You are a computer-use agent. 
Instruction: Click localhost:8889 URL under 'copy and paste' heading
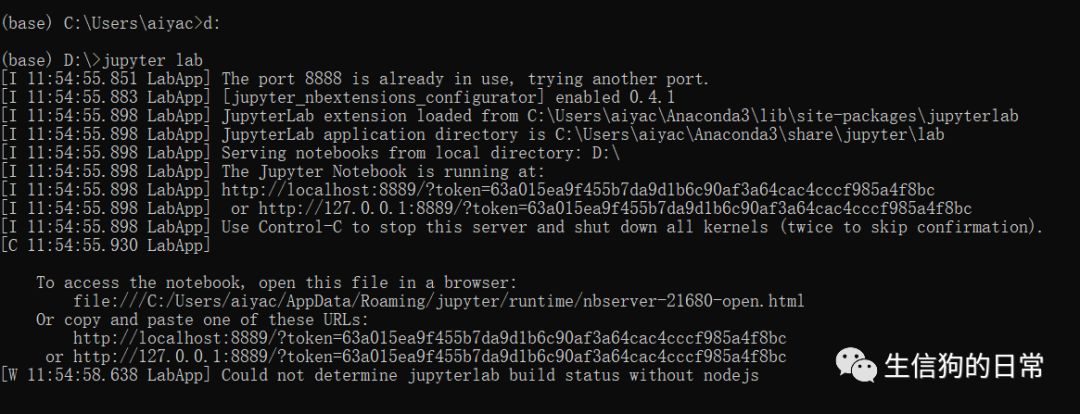(430, 338)
